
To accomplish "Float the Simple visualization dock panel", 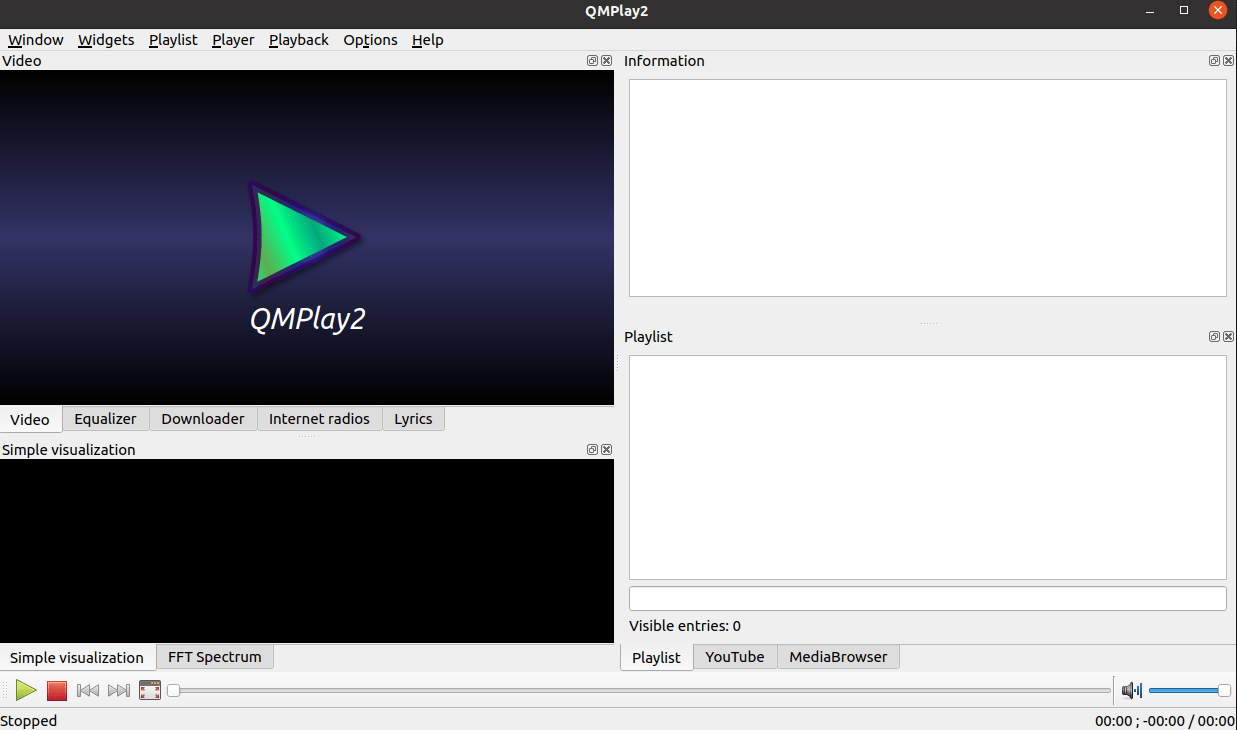I will [x=593, y=450].
